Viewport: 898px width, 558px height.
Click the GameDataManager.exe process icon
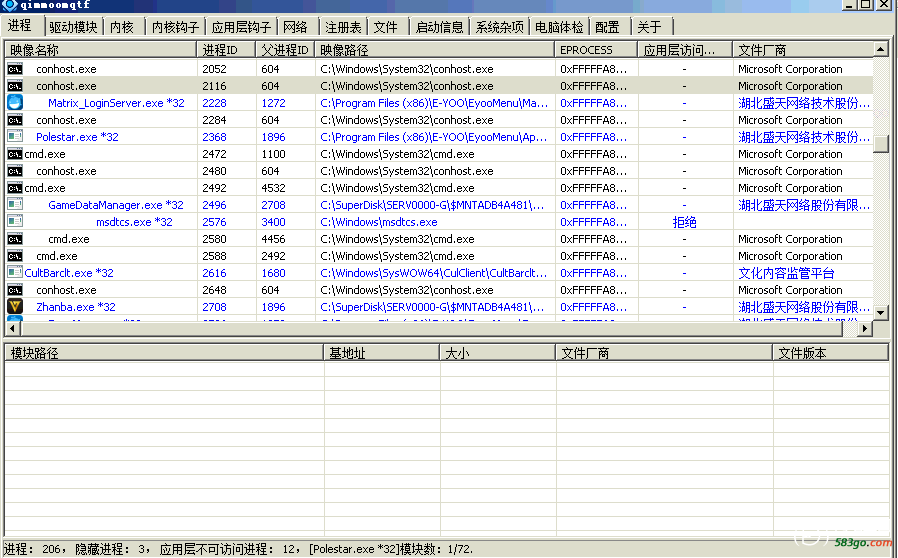click(15, 205)
